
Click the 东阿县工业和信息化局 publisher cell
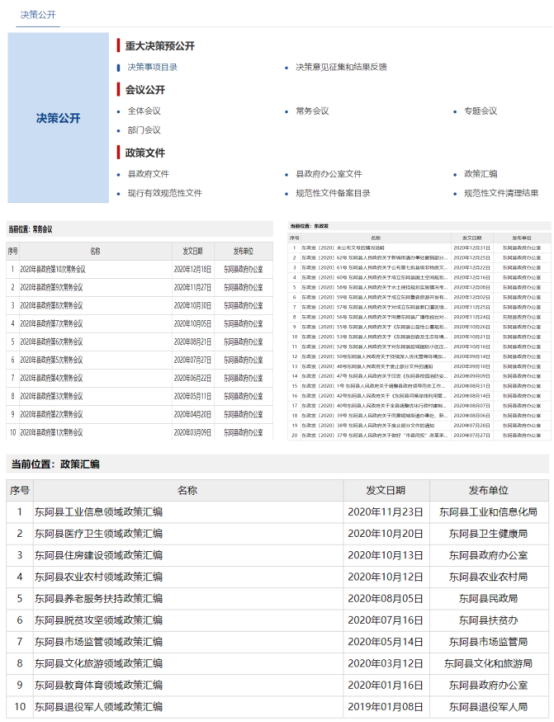[488, 512]
